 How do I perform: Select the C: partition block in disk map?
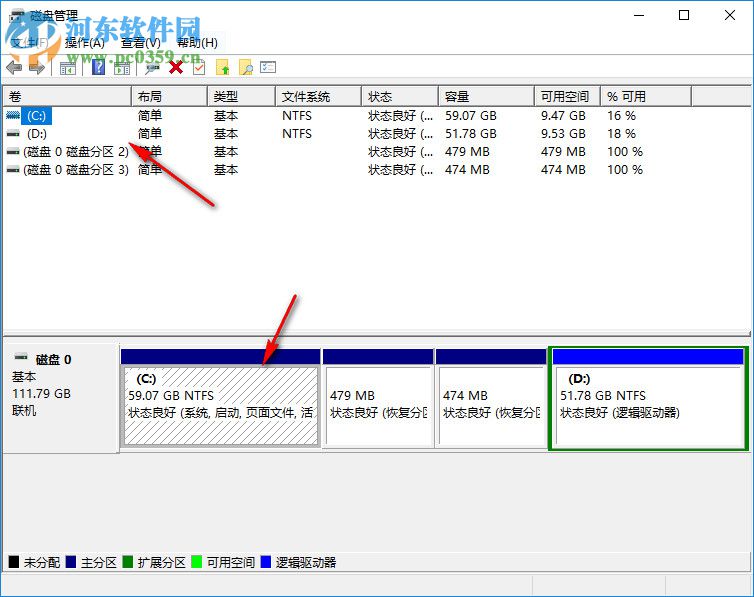point(221,398)
